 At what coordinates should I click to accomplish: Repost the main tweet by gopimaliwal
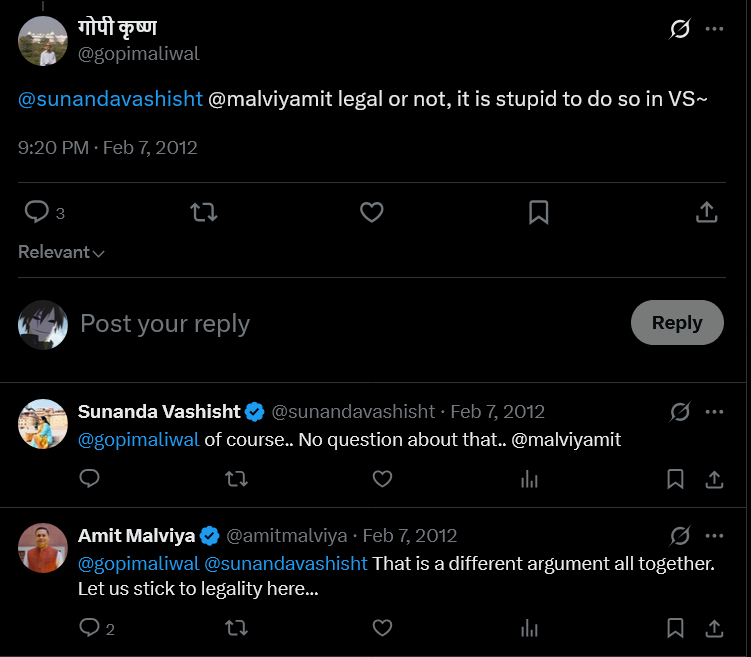(x=204, y=212)
